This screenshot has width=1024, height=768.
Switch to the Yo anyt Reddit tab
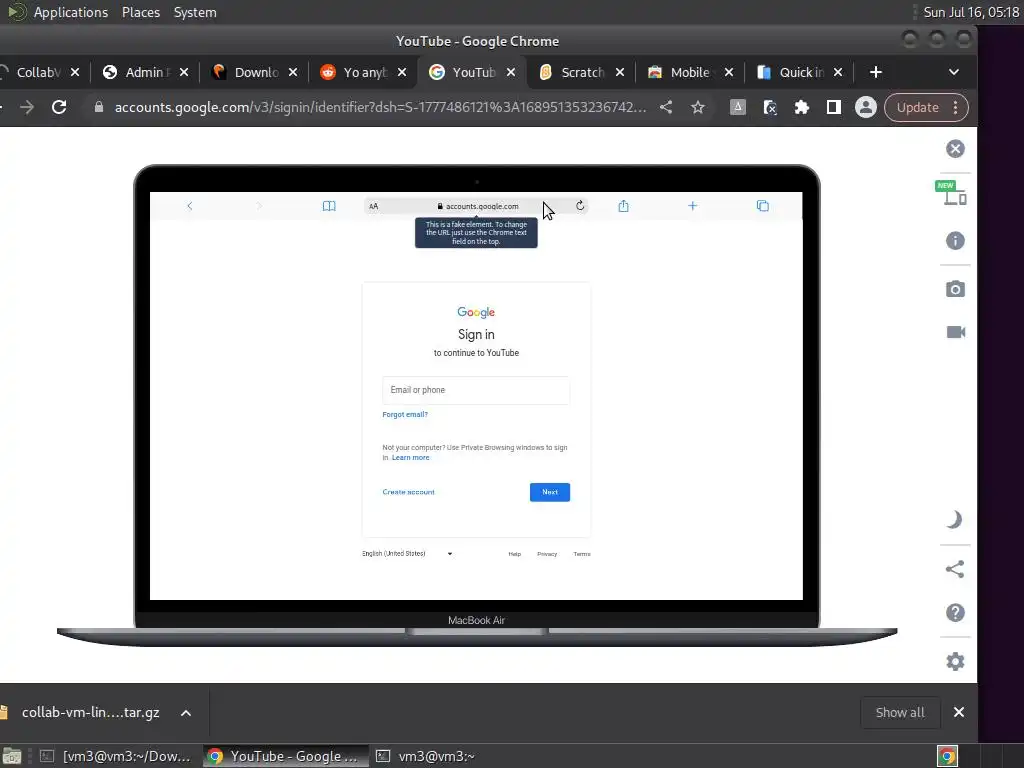coord(364,72)
